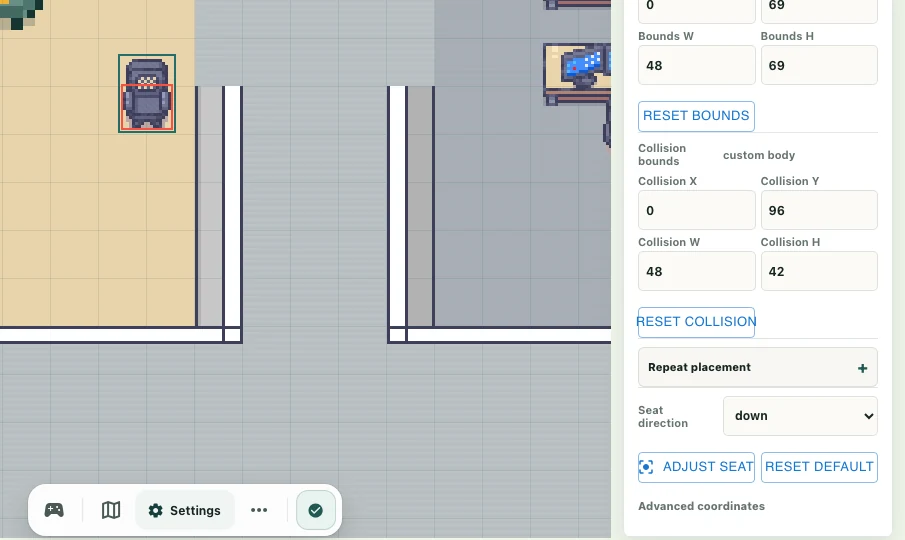Click the RESET COLLISION button
905x540 pixels.
[697, 322]
